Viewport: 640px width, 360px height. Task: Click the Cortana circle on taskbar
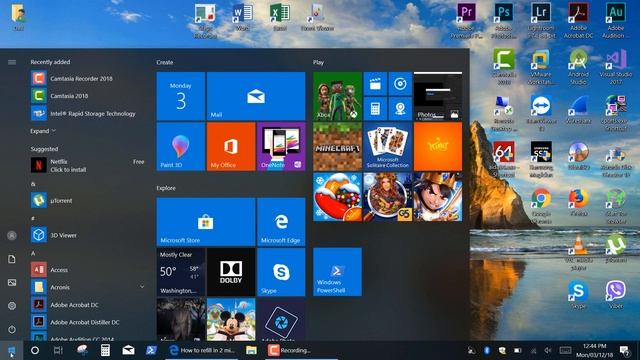(35, 350)
